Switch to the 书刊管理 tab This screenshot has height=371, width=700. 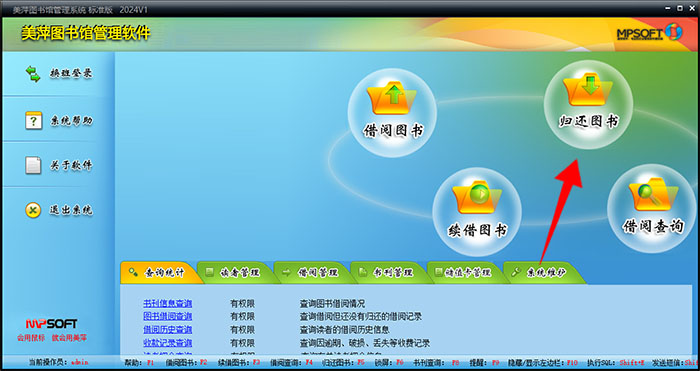(388, 272)
